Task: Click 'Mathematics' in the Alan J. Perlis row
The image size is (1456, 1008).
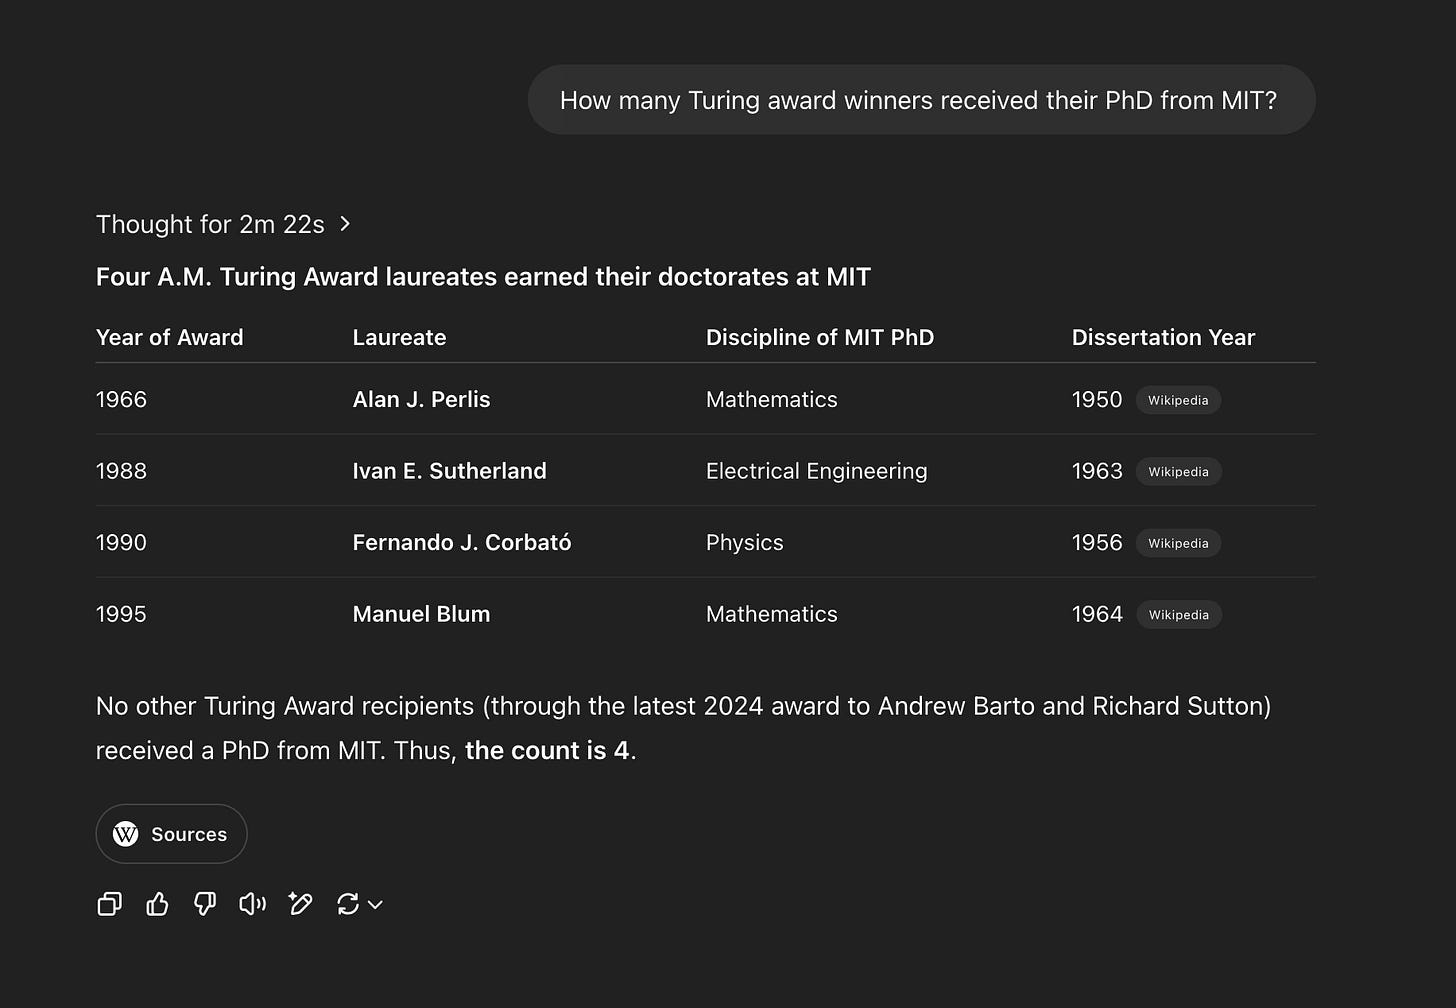Action: coord(772,400)
